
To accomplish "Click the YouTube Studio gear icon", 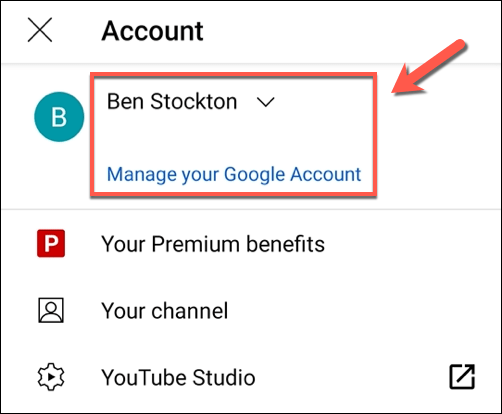I will pos(51,377).
